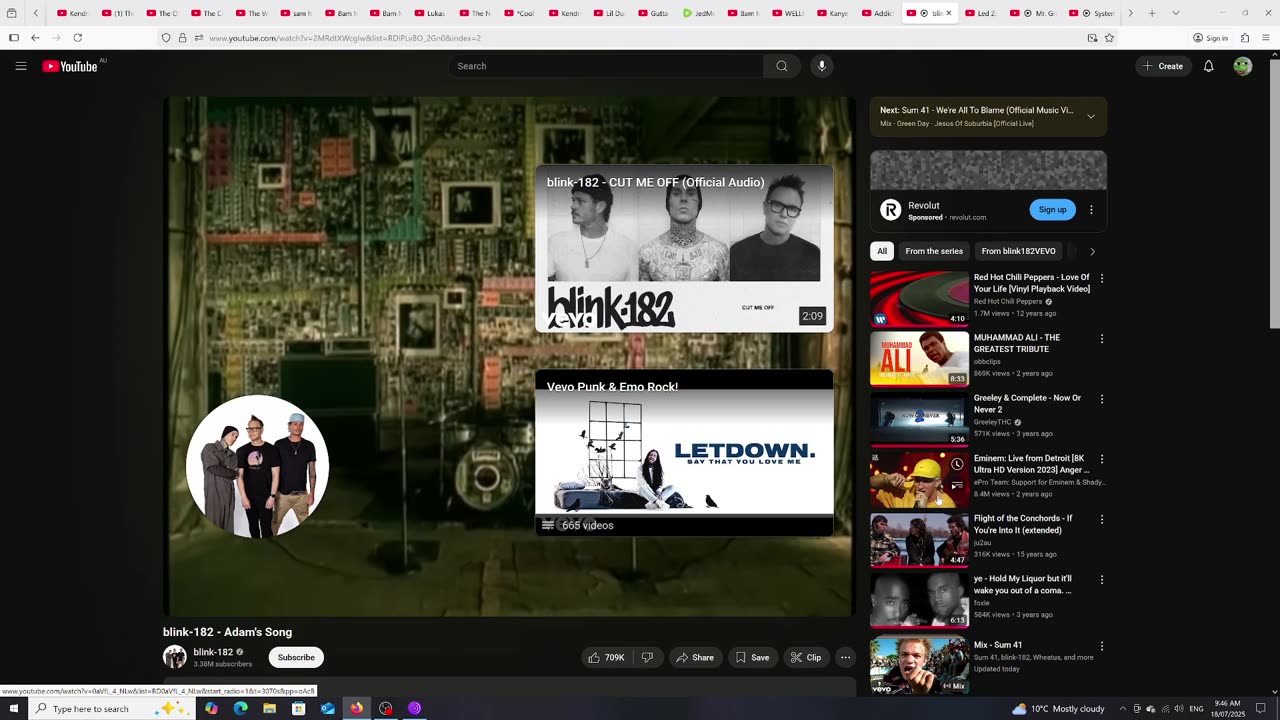Screen dimensions: 1280x720
Task: Share the Adam's Song video
Action: [695, 657]
